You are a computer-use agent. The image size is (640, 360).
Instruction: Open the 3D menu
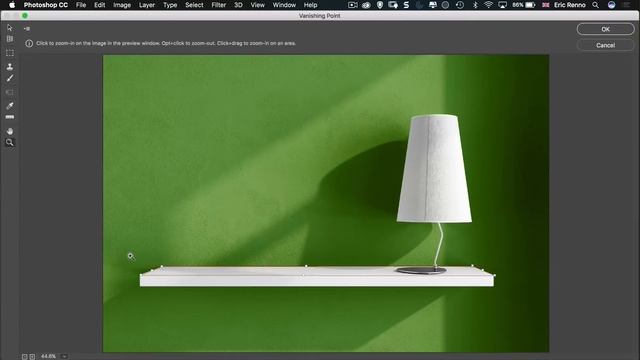(x=238, y=5)
